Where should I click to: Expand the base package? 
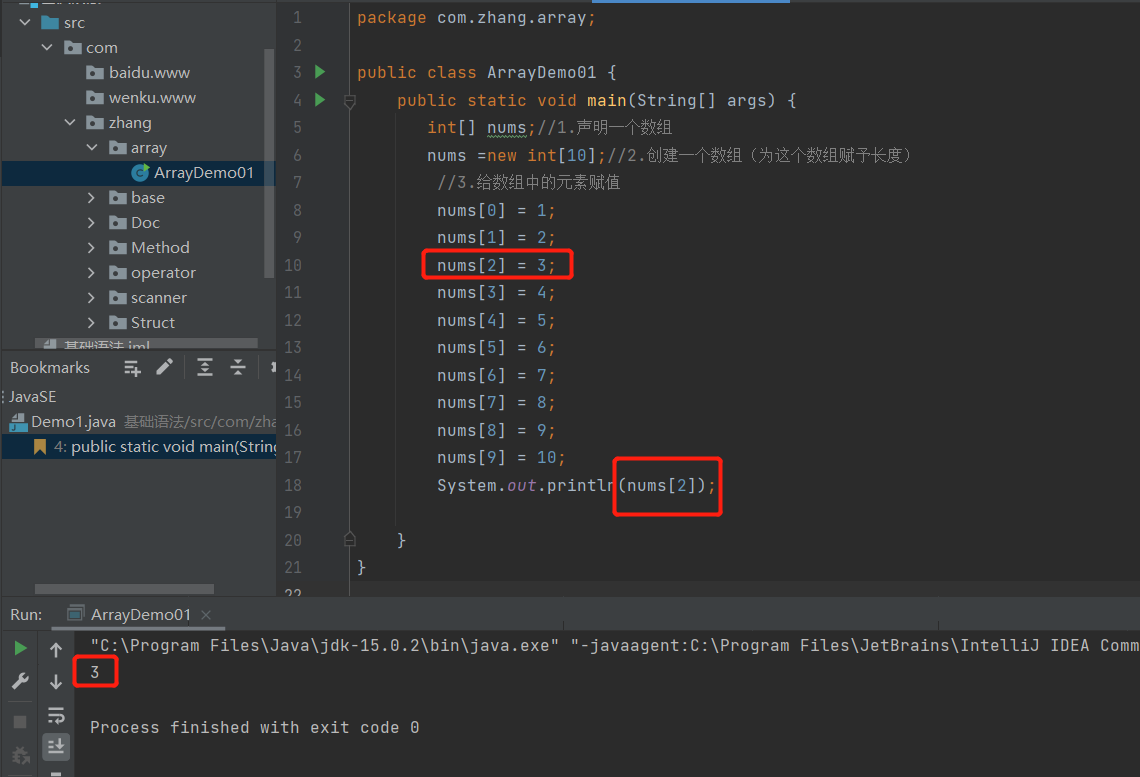point(91,198)
